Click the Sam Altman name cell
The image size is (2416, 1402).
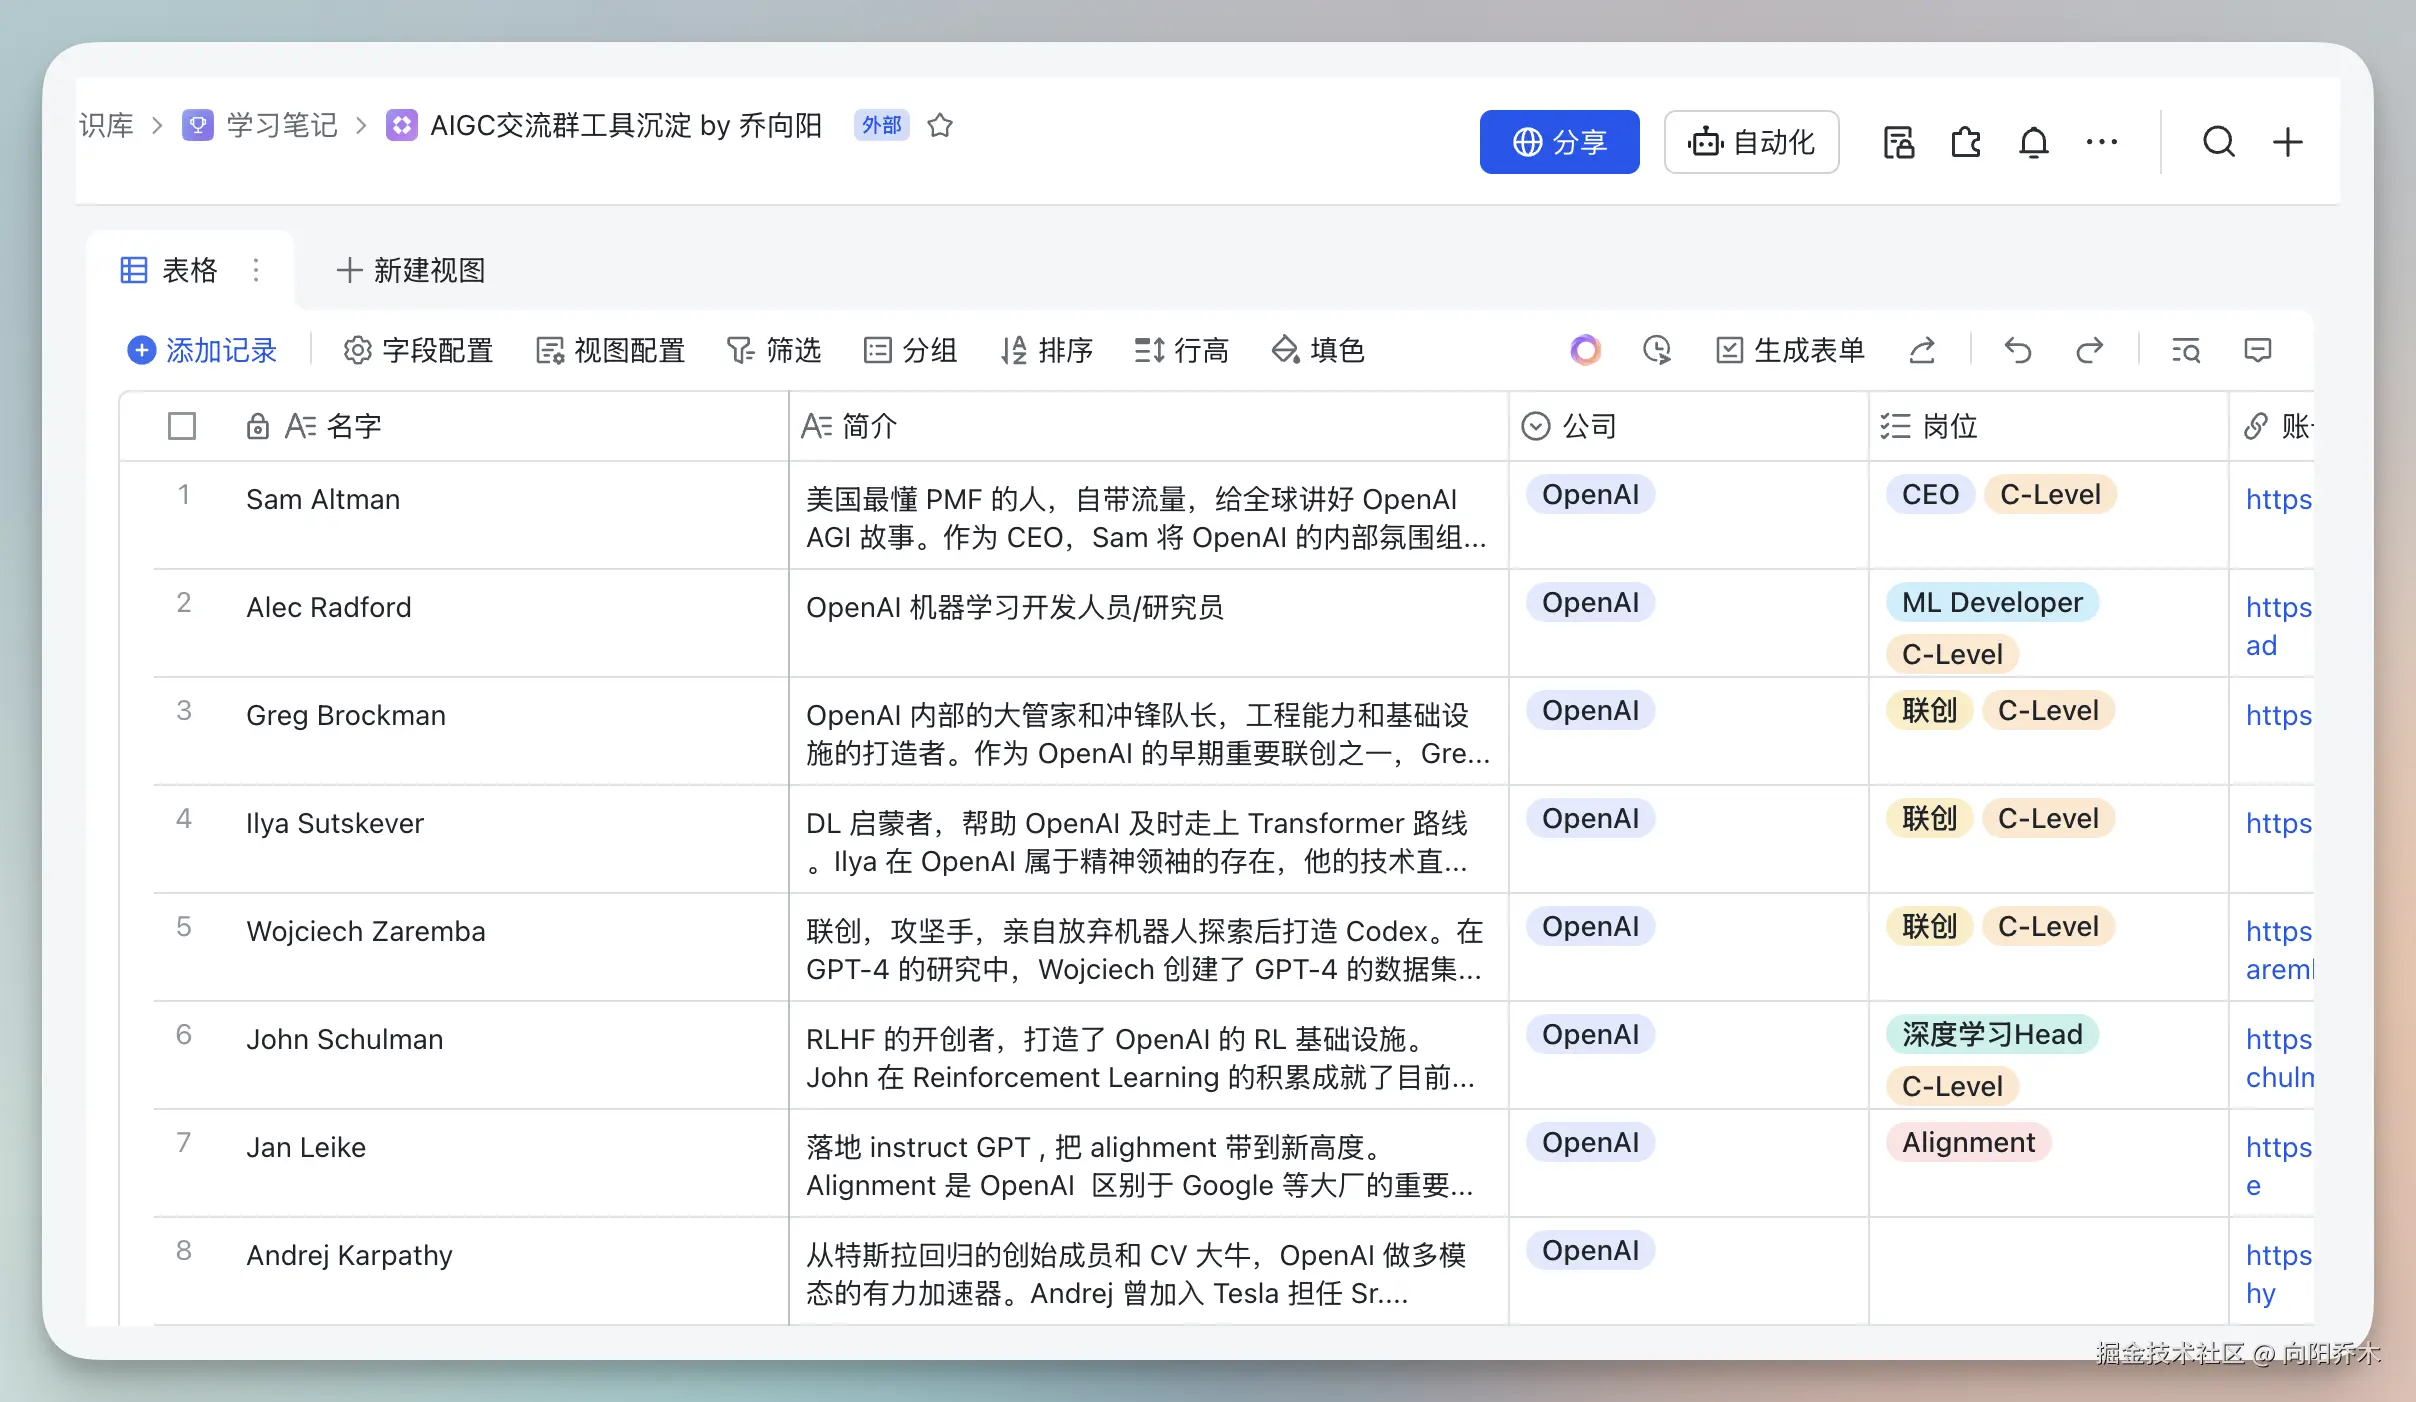[323, 499]
